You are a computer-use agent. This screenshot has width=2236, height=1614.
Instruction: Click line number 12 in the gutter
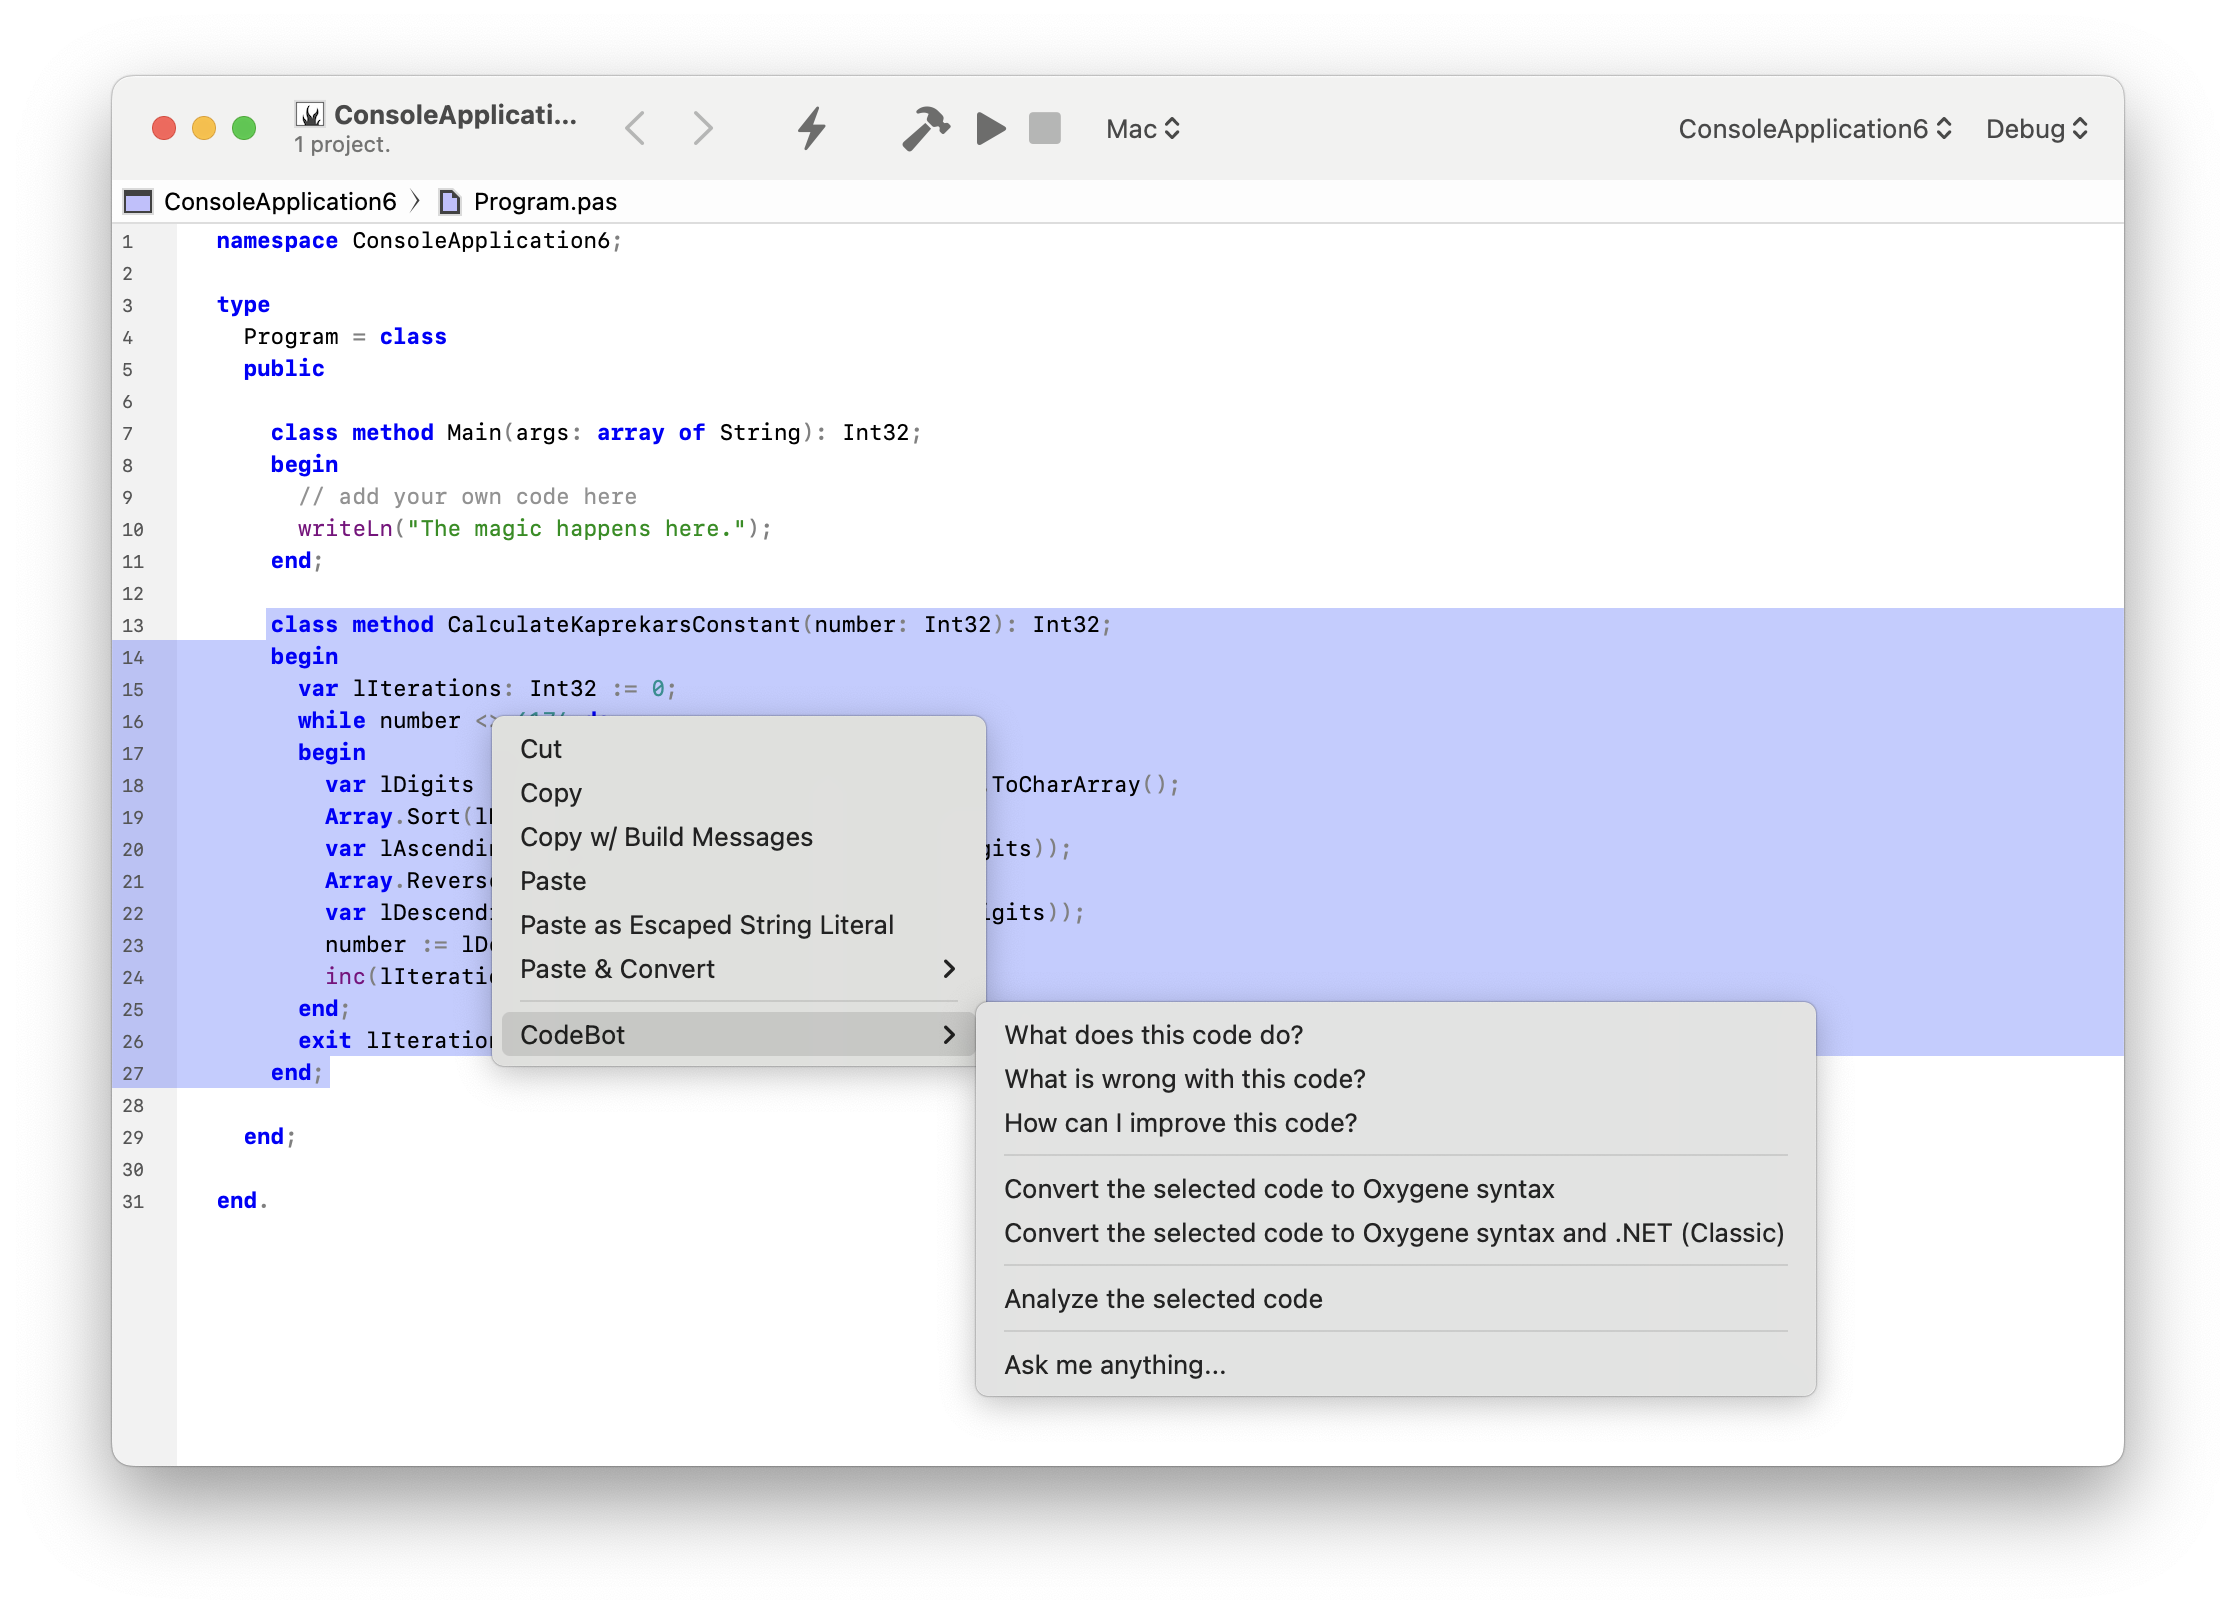[x=133, y=593]
